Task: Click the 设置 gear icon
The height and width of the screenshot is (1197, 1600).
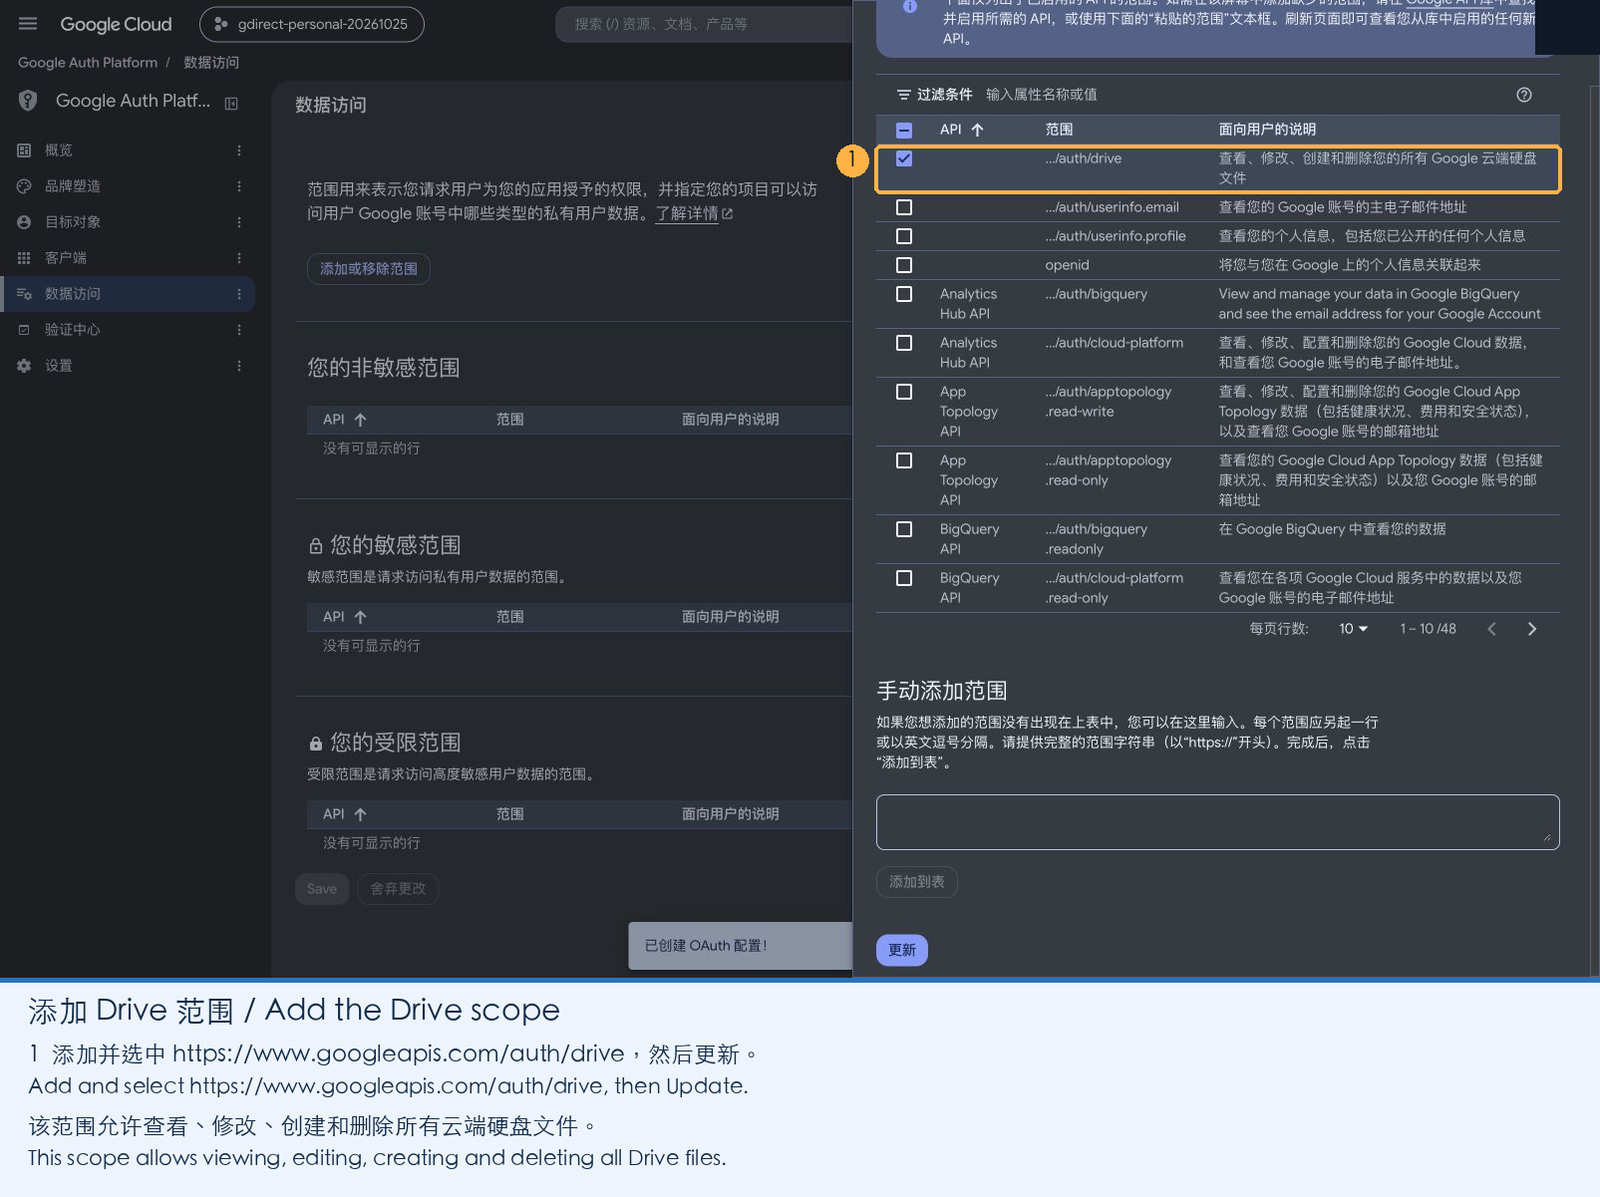Action: [24, 366]
